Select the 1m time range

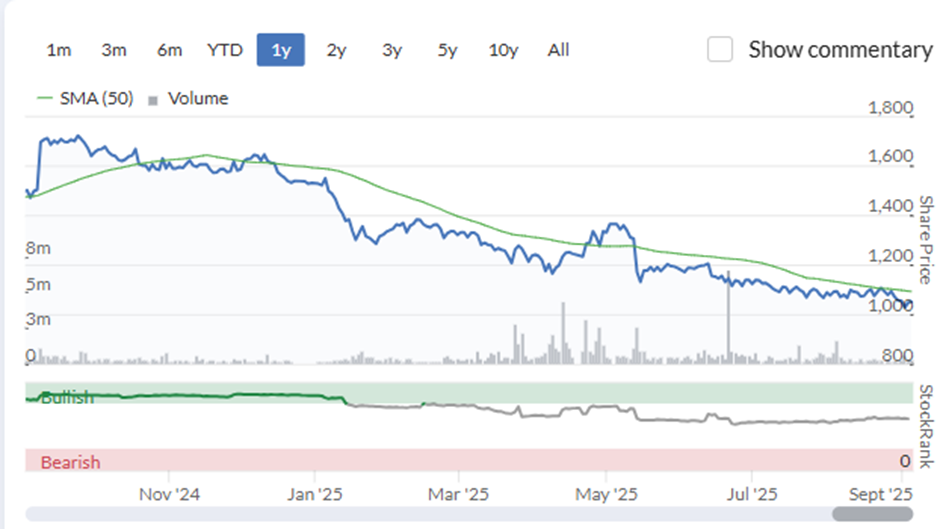tap(59, 50)
